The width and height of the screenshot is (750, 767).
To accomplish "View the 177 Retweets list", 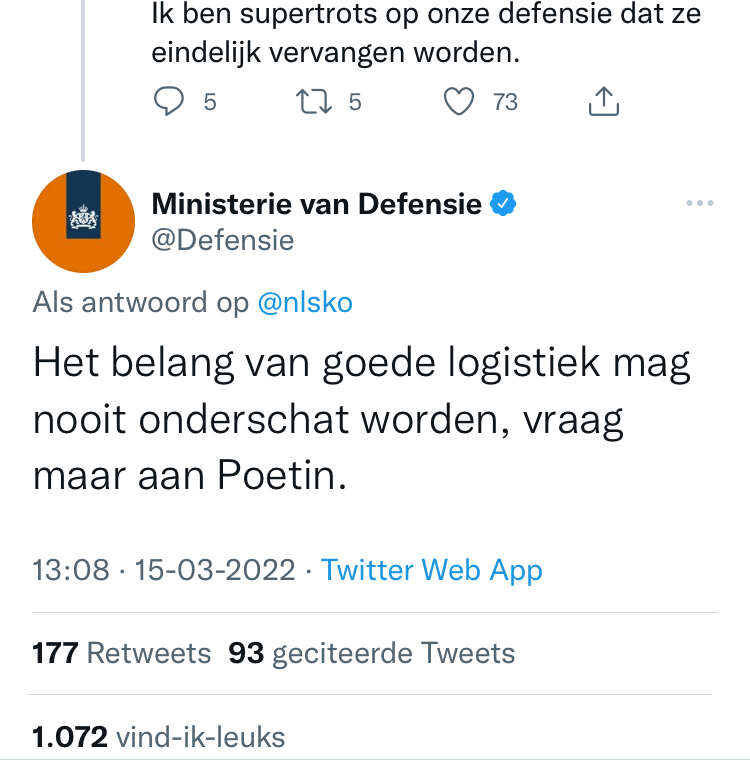I will [122, 653].
